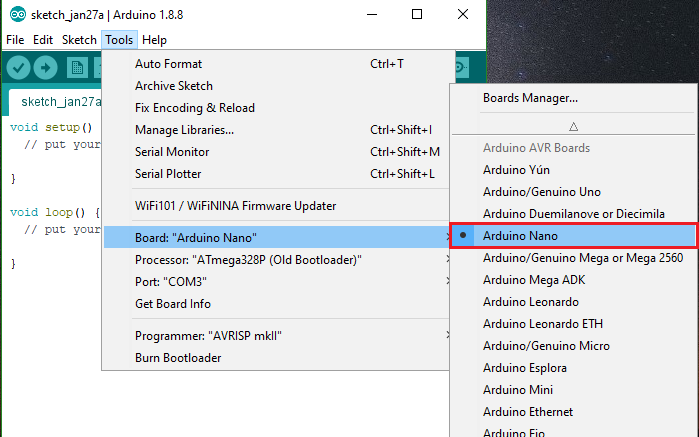Click the void loop() code line
The width and height of the screenshot is (699, 437).
[55, 212]
